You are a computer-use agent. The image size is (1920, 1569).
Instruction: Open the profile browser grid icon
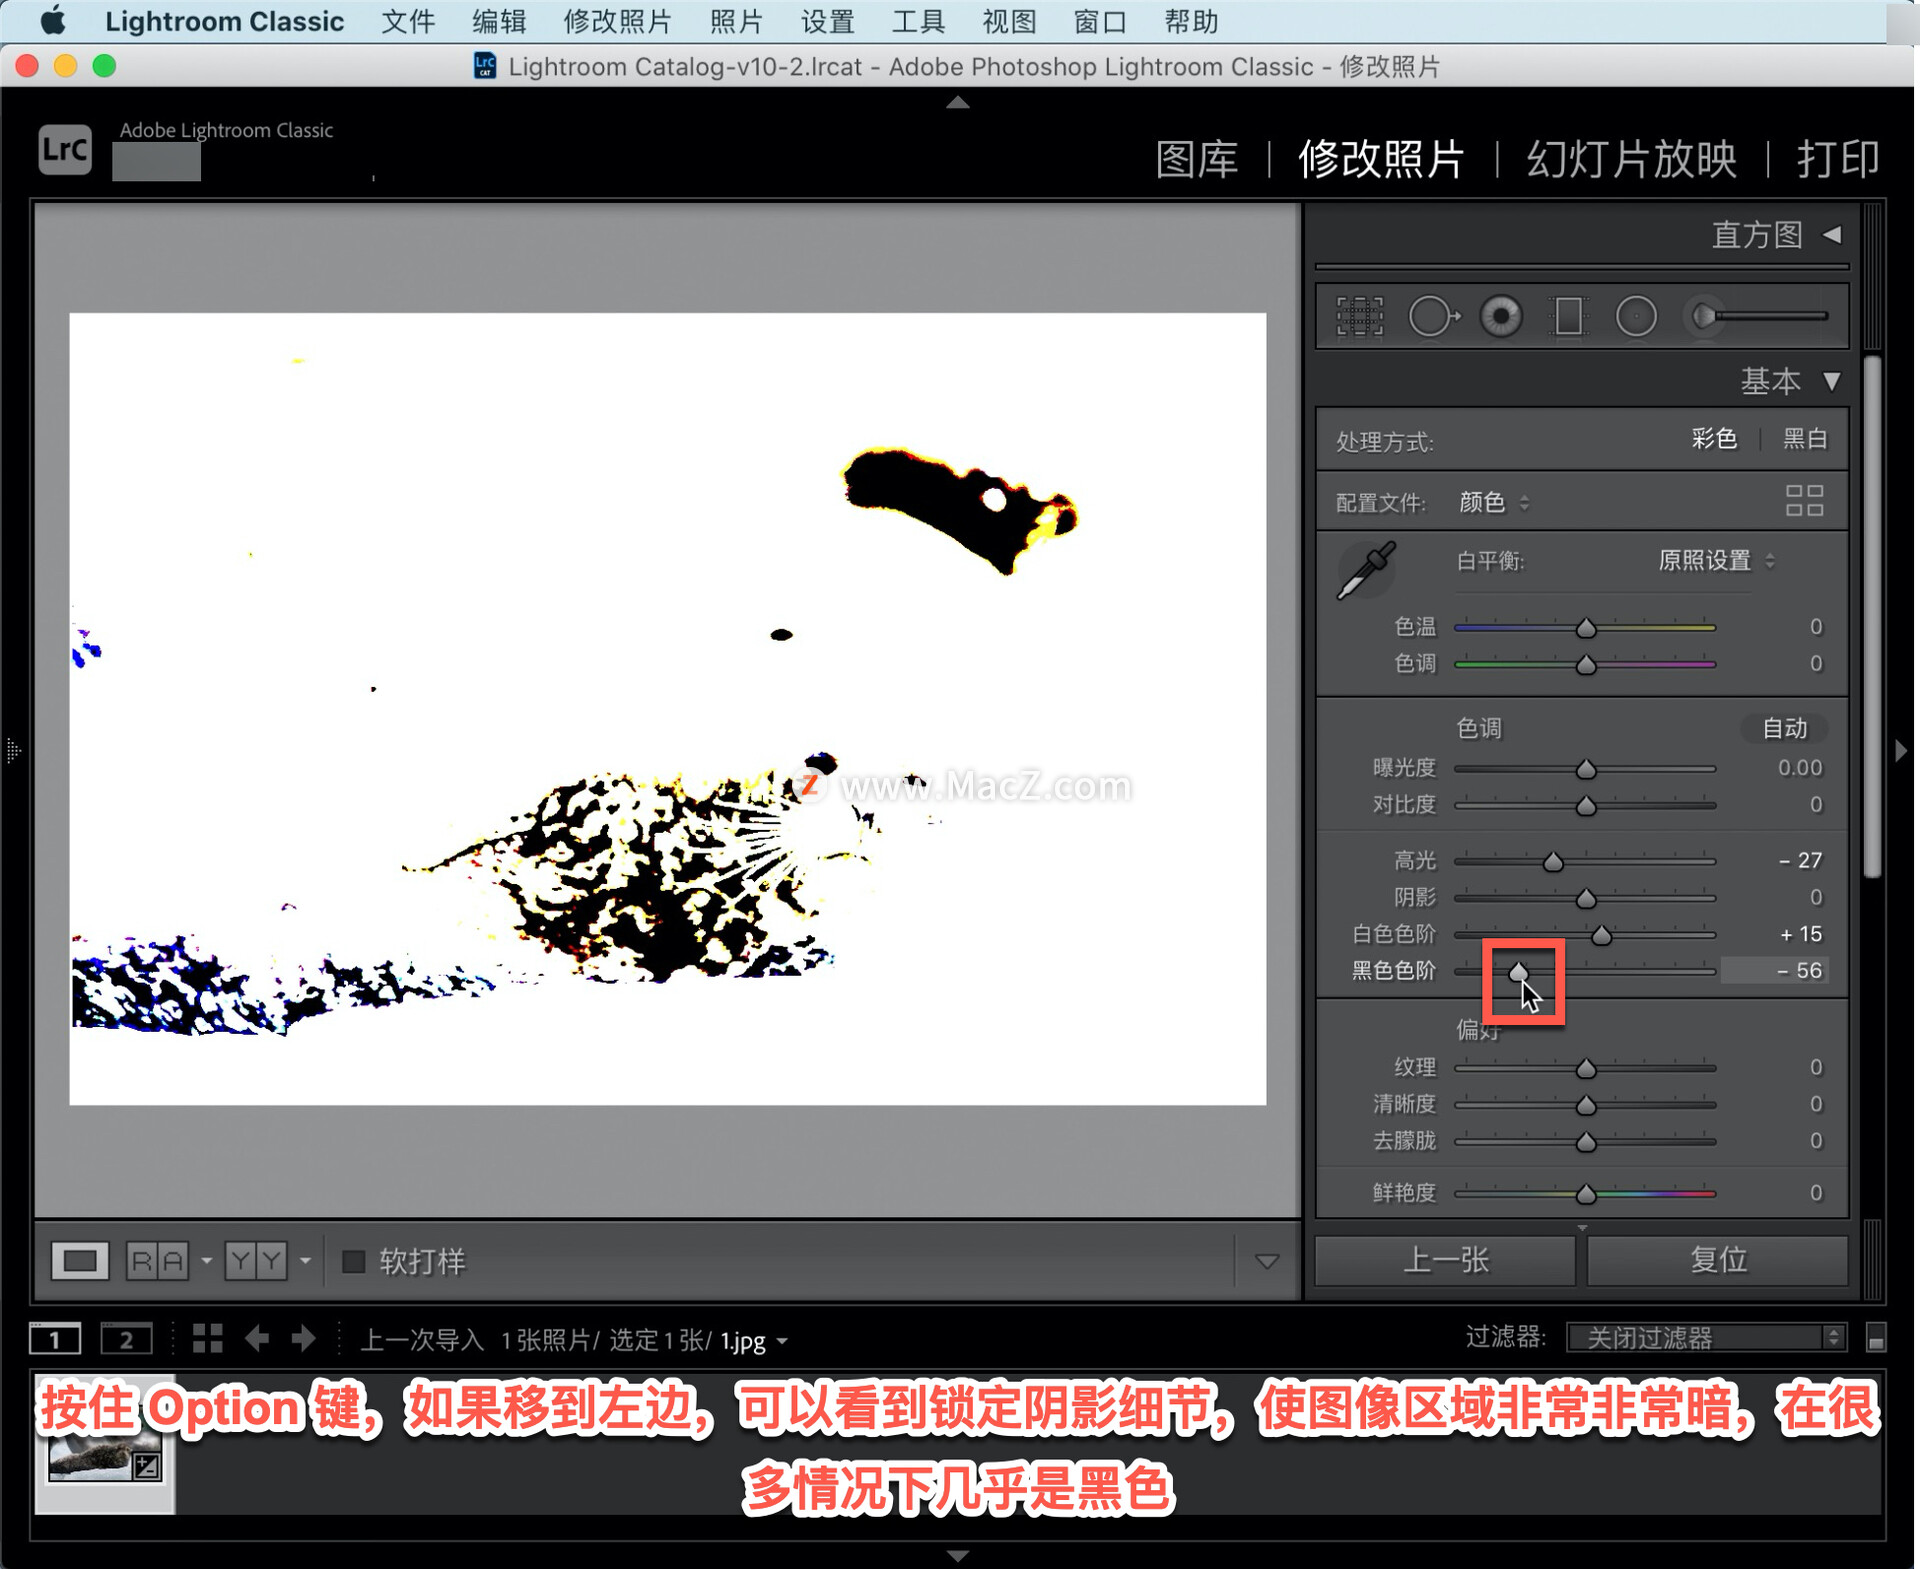[1807, 501]
